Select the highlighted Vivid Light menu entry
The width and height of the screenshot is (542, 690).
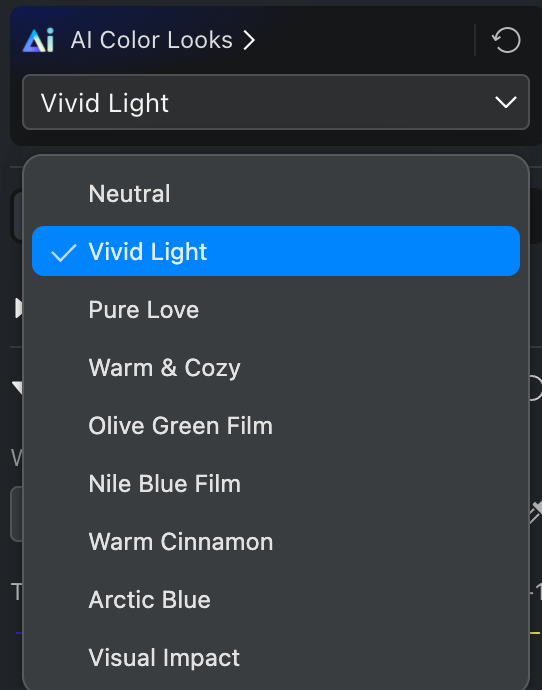point(276,251)
